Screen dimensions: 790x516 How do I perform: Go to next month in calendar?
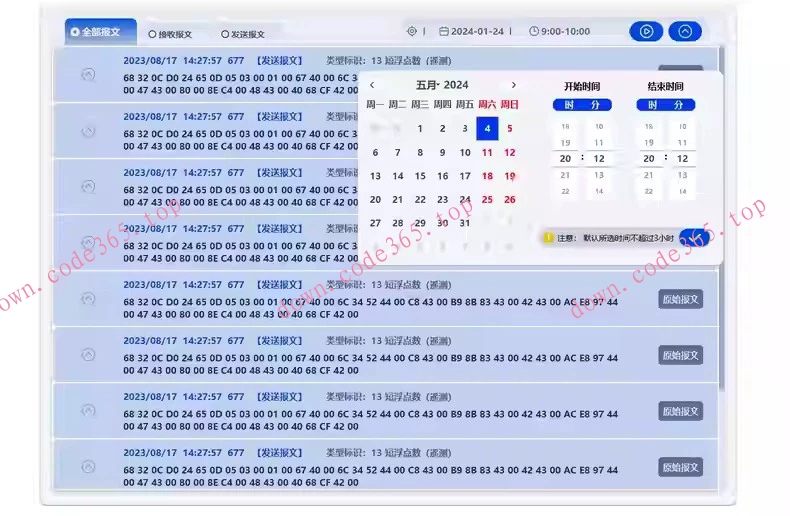pos(513,85)
